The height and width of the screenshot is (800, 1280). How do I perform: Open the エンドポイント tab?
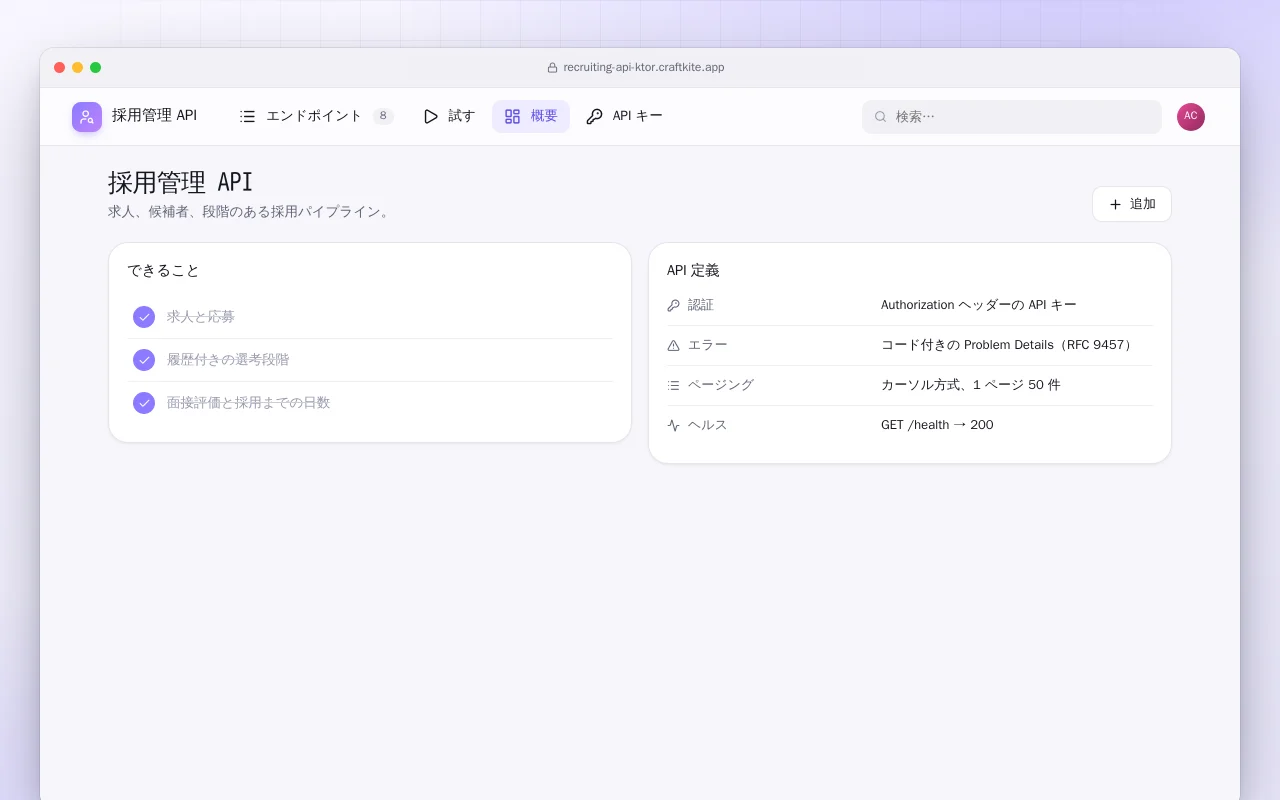point(316,116)
